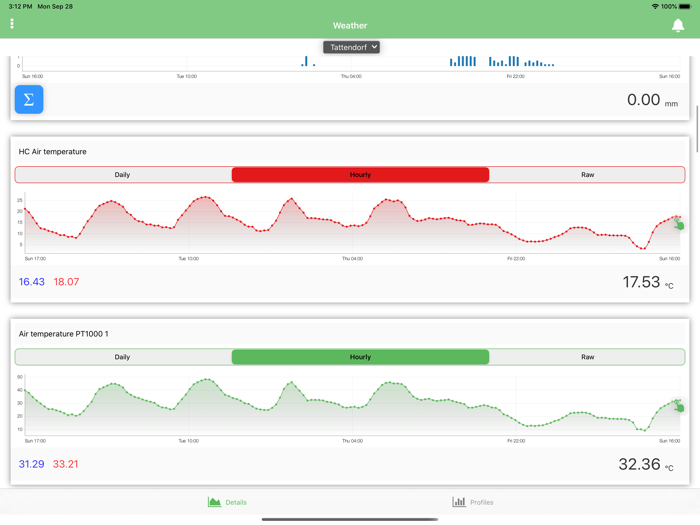
Task: Switch HC Air temperature to Raw
Action: pyautogui.click(x=587, y=175)
